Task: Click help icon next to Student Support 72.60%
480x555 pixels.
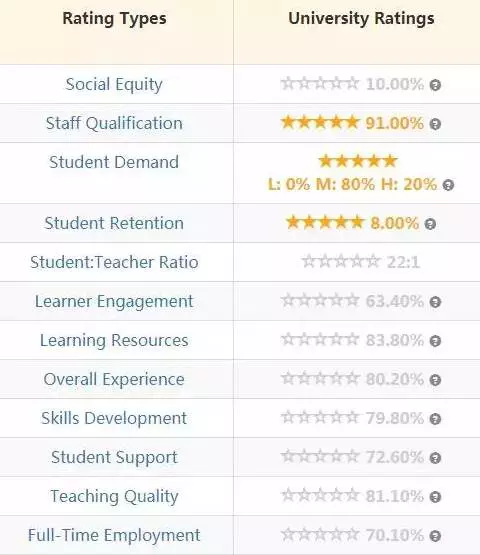Action: click(435, 458)
